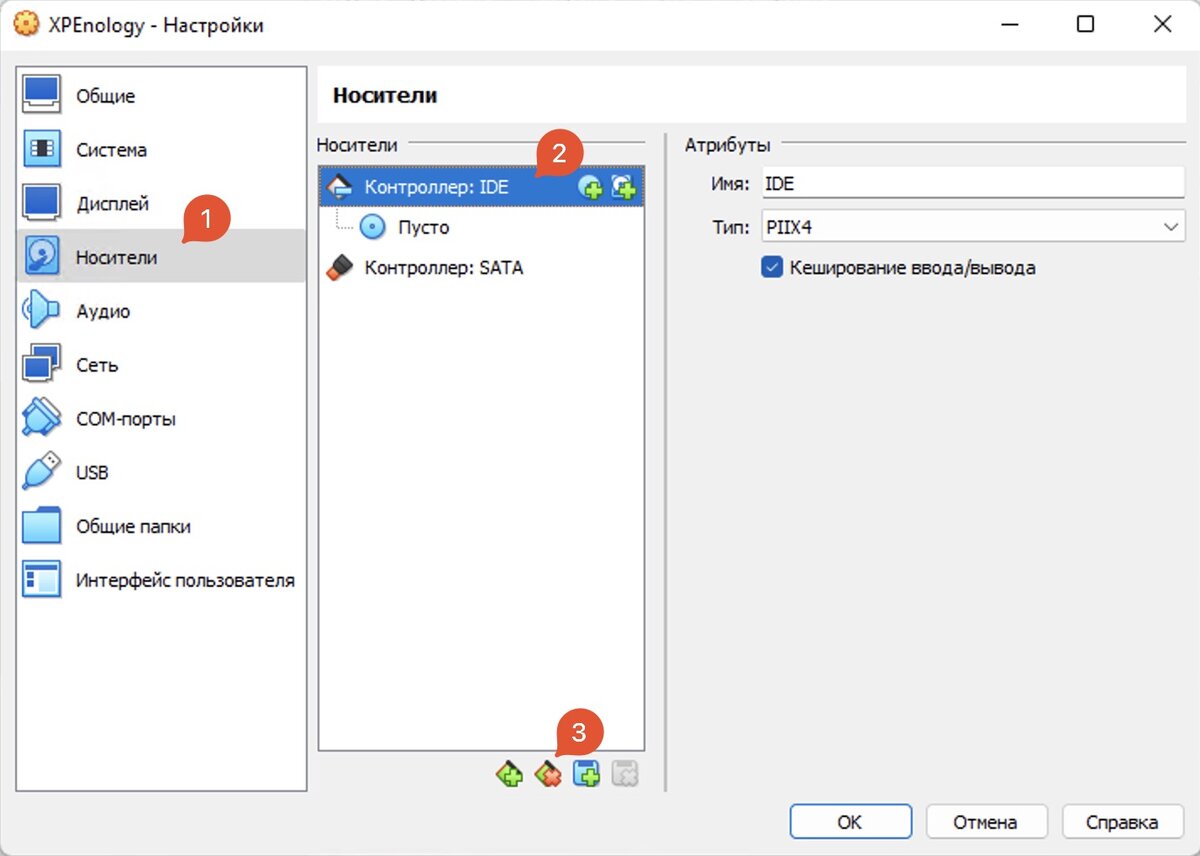The image size is (1200, 856).
Task: Click the VirtualBox title bar icon
Action: pyautogui.click(x=27, y=25)
